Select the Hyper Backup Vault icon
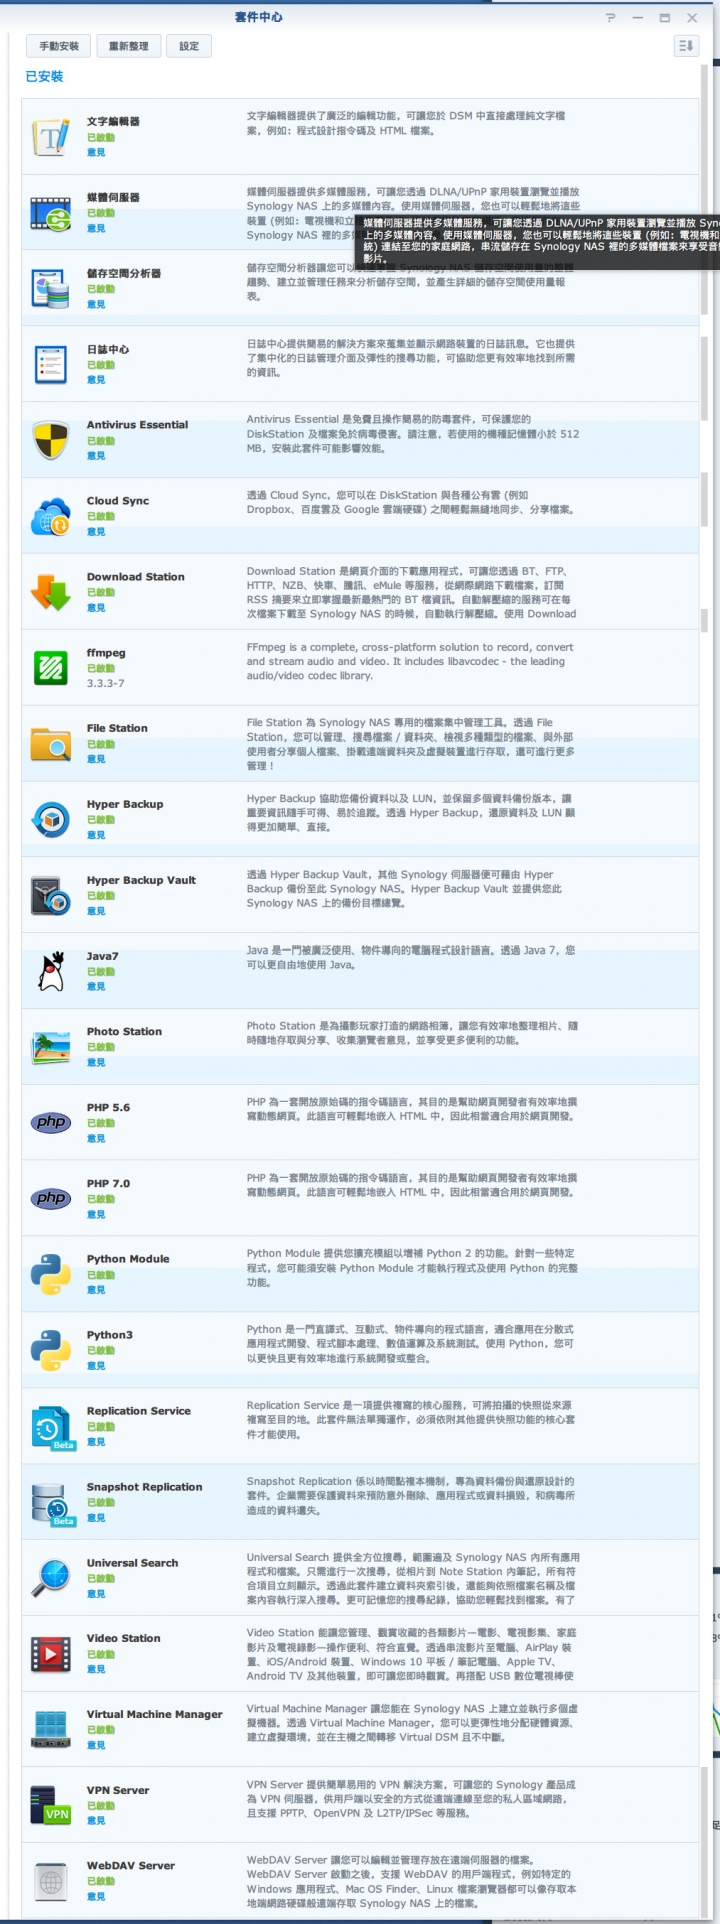720x1924 pixels. pos(50,896)
